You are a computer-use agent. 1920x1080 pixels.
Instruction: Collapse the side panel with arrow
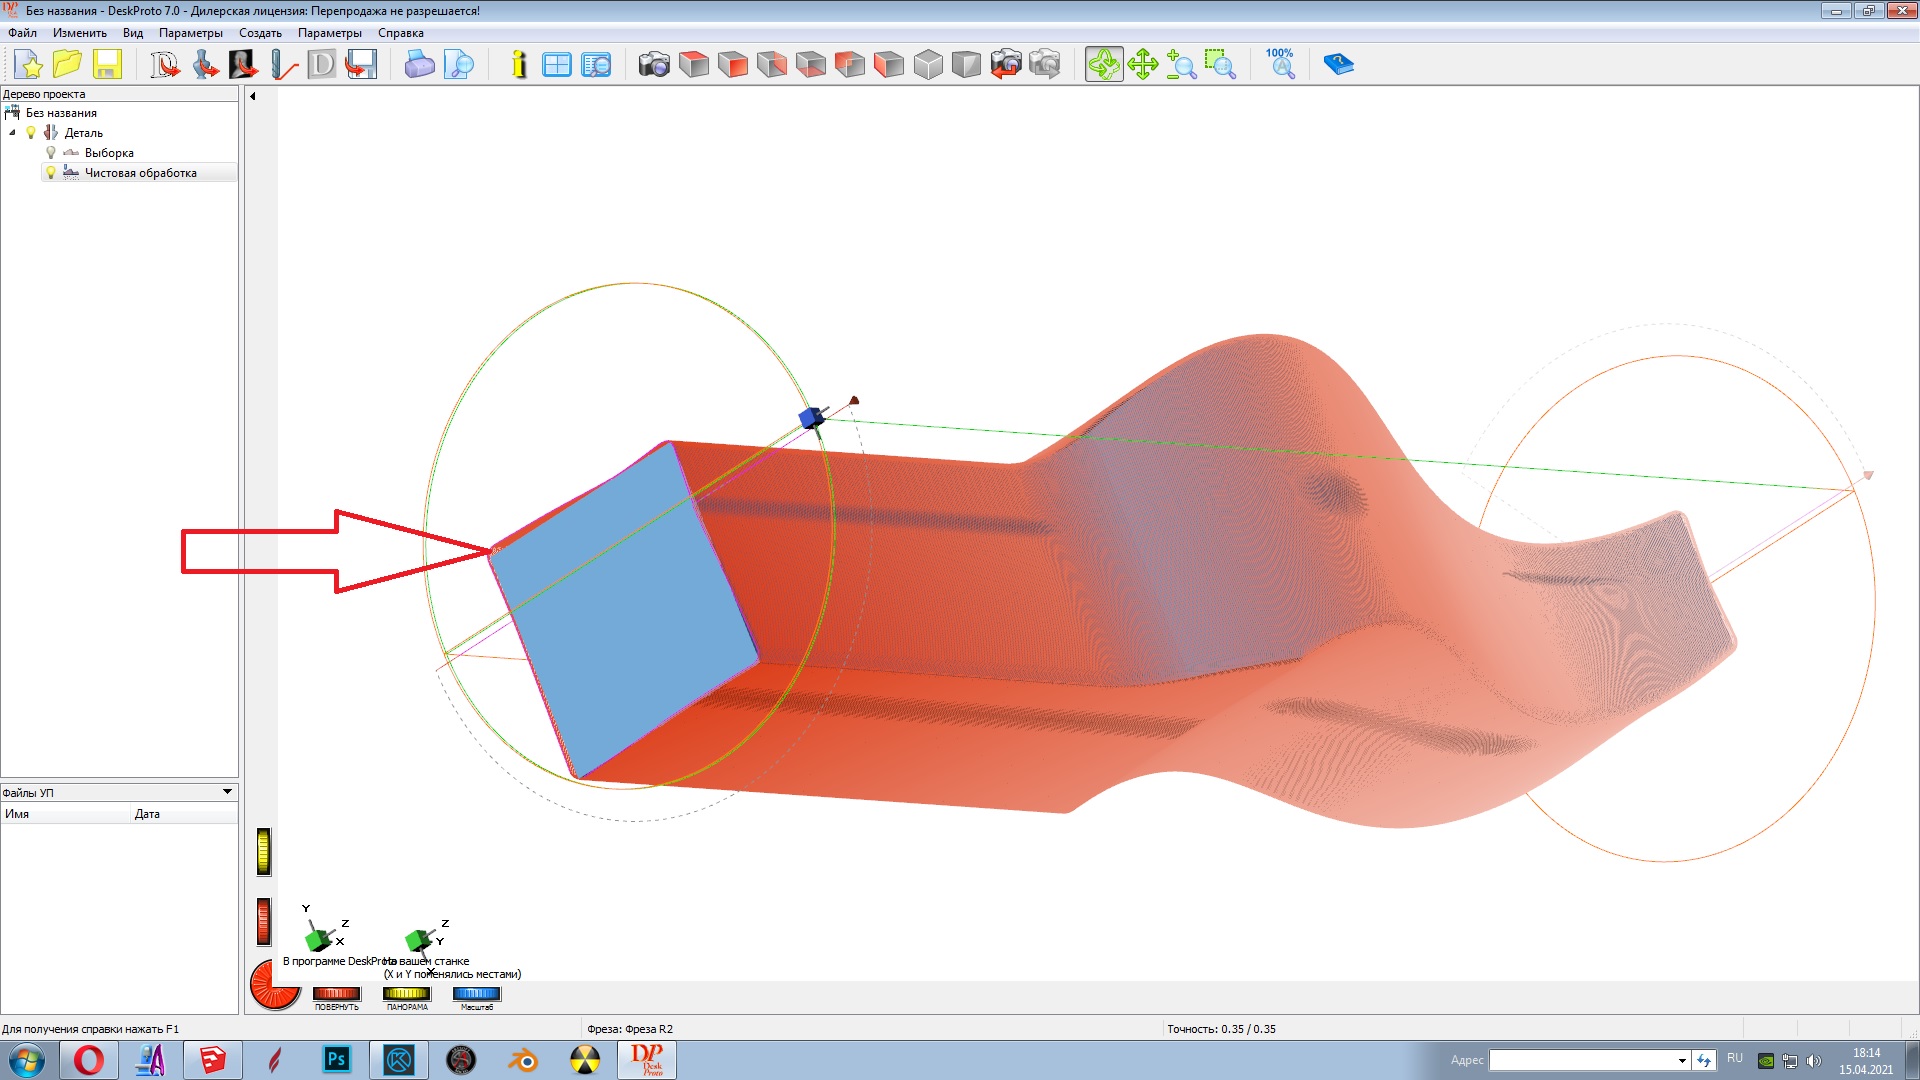[x=253, y=96]
